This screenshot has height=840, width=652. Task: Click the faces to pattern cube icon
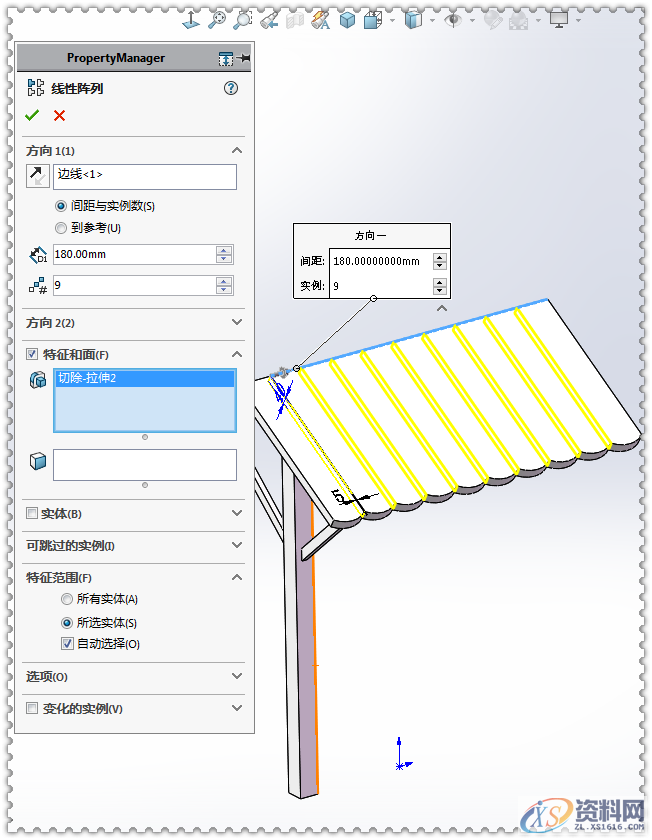coord(38,461)
